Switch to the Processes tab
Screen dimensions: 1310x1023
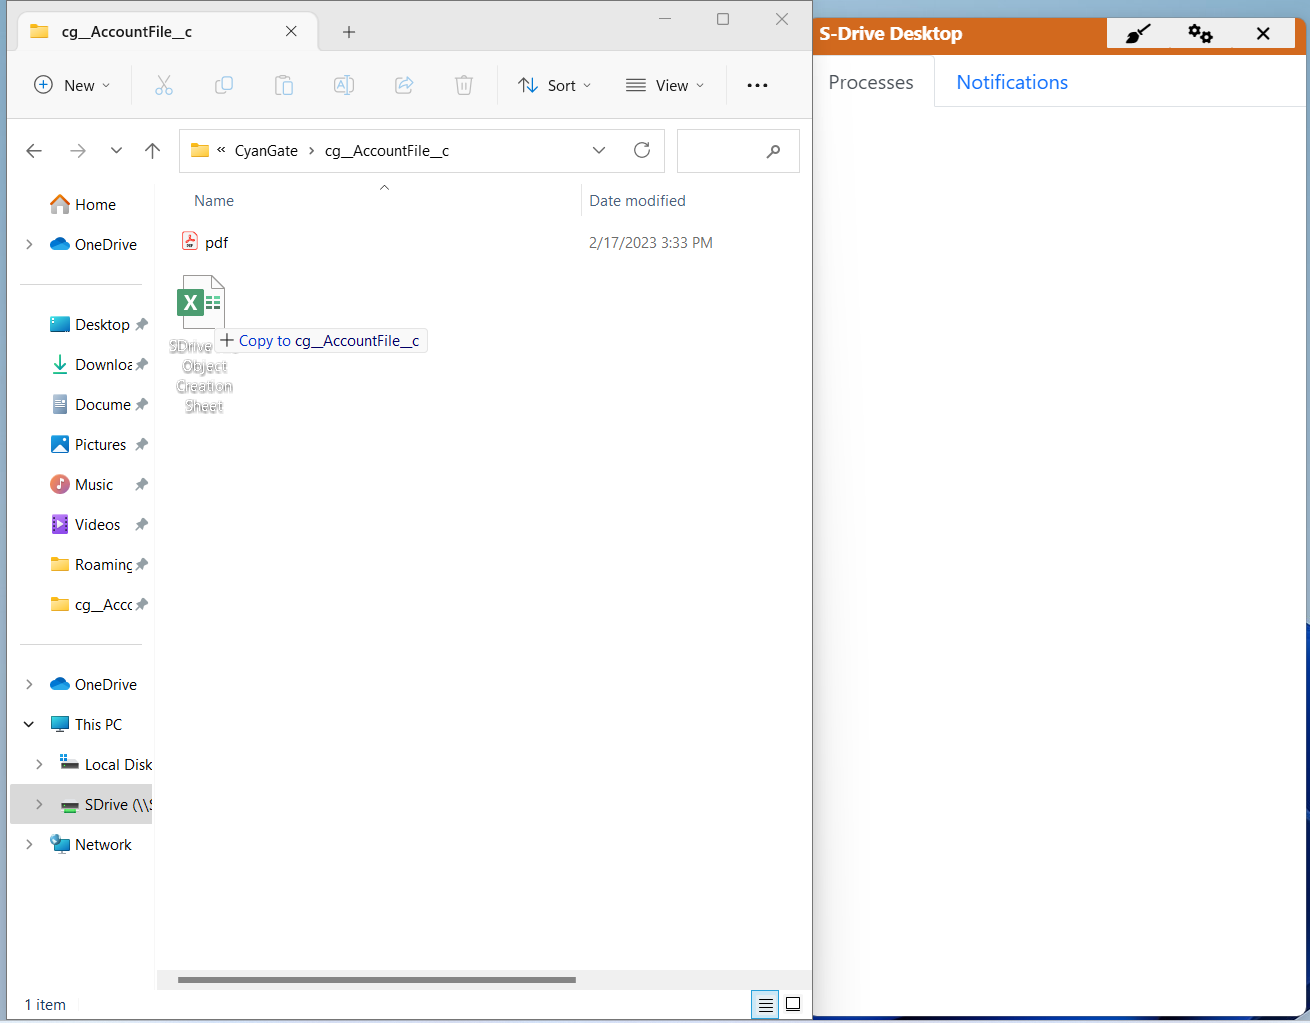tap(870, 82)
